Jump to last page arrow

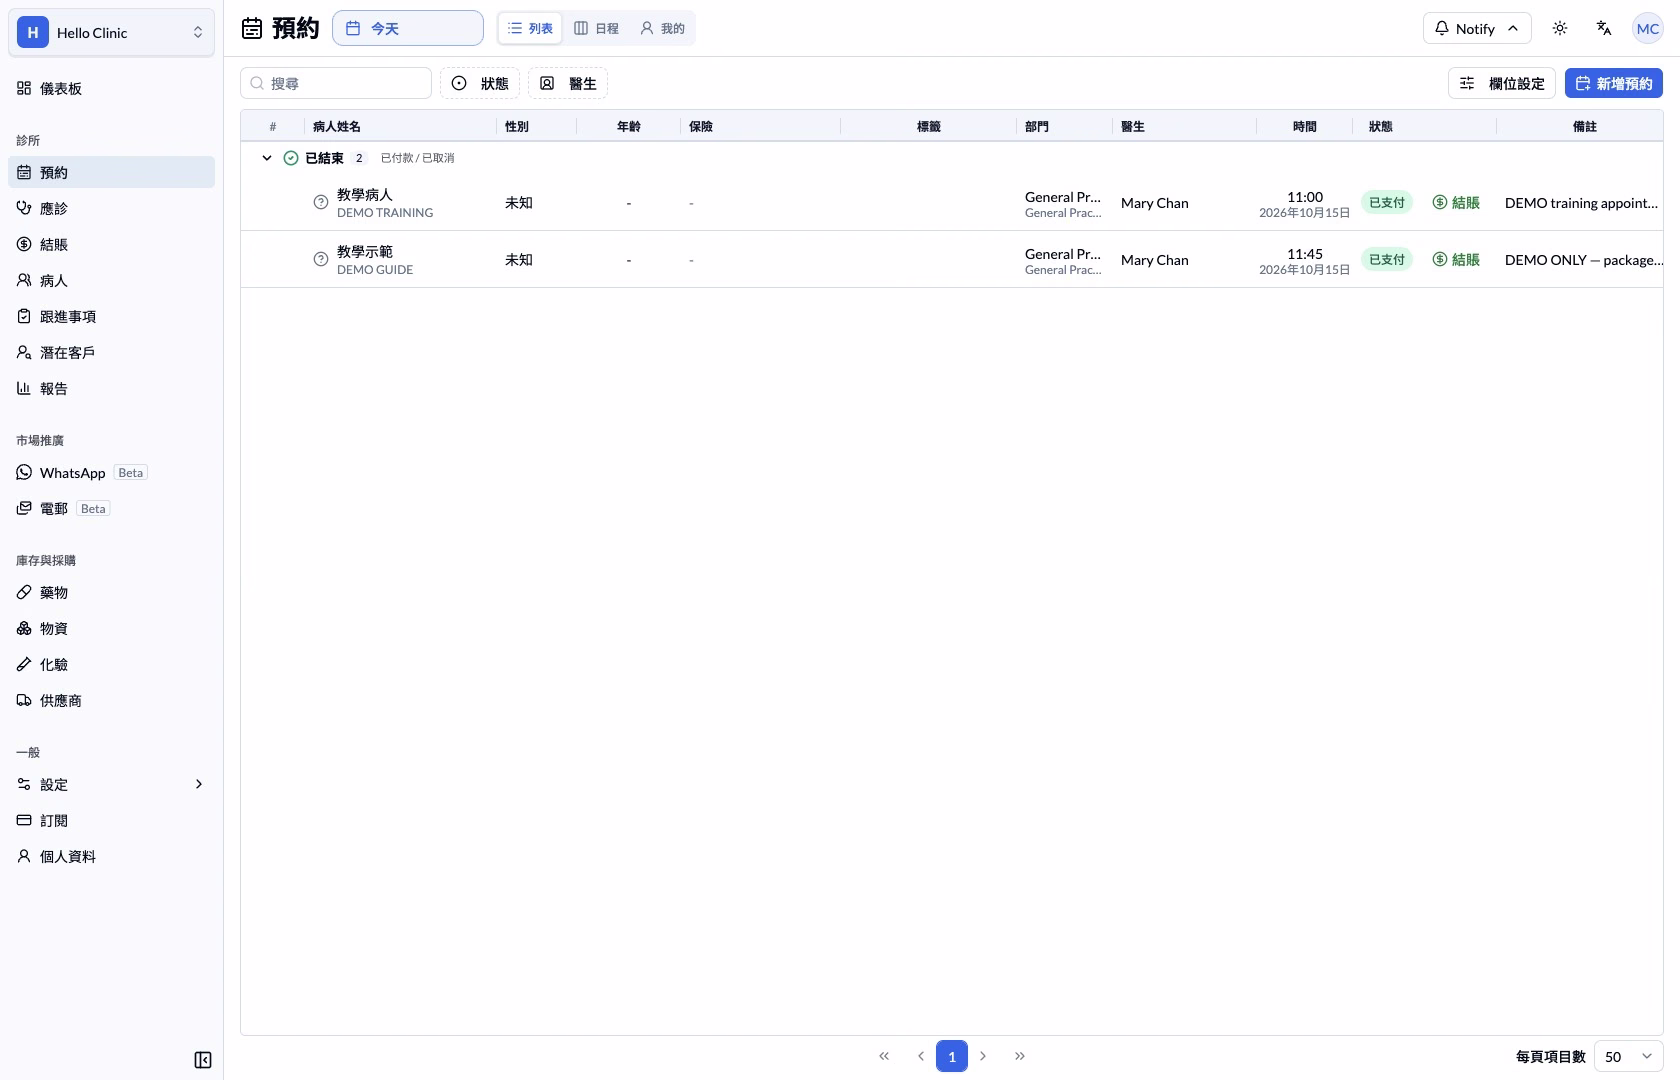(x=1020, y=1056)
